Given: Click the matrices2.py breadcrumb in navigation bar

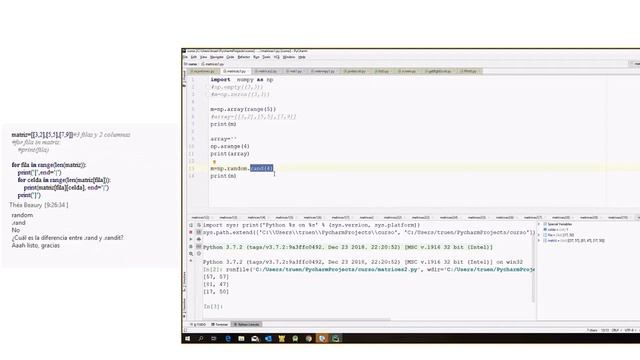Looking at the screenshot, I should pyautogui.click(x=213, y=64).
